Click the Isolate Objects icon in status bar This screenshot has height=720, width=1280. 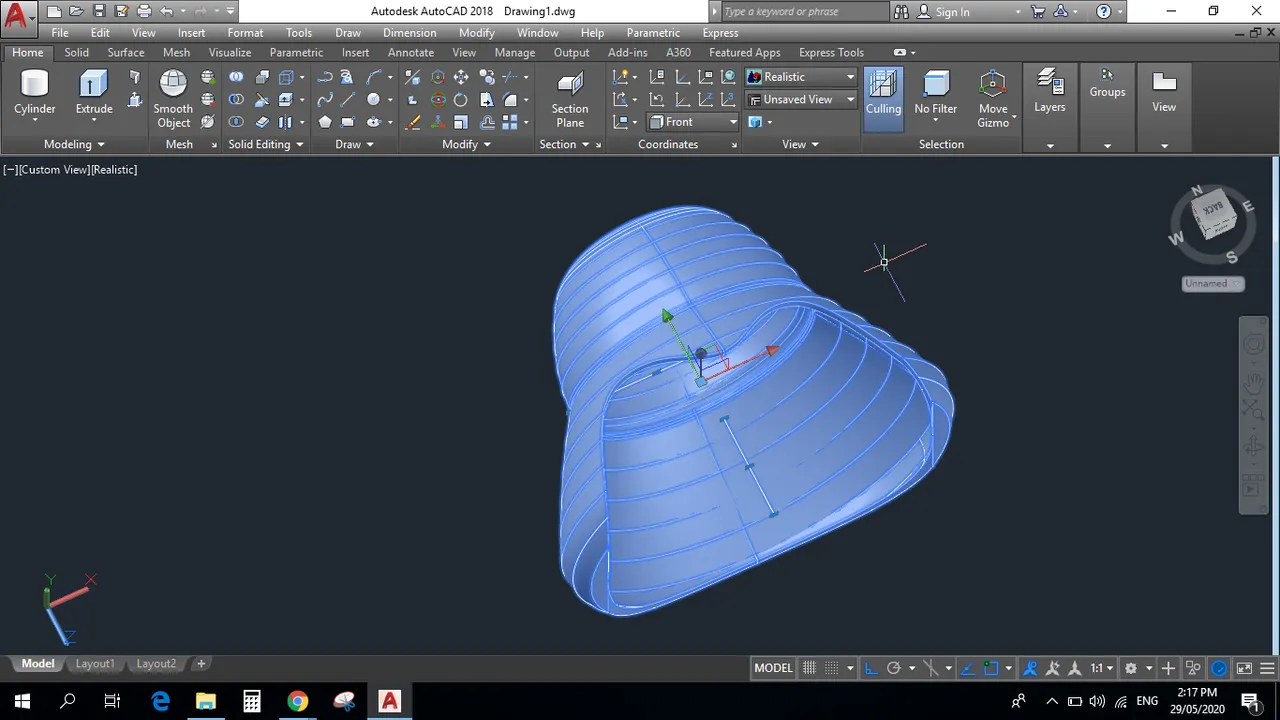pyautogui.click(x=1193, y=668)
